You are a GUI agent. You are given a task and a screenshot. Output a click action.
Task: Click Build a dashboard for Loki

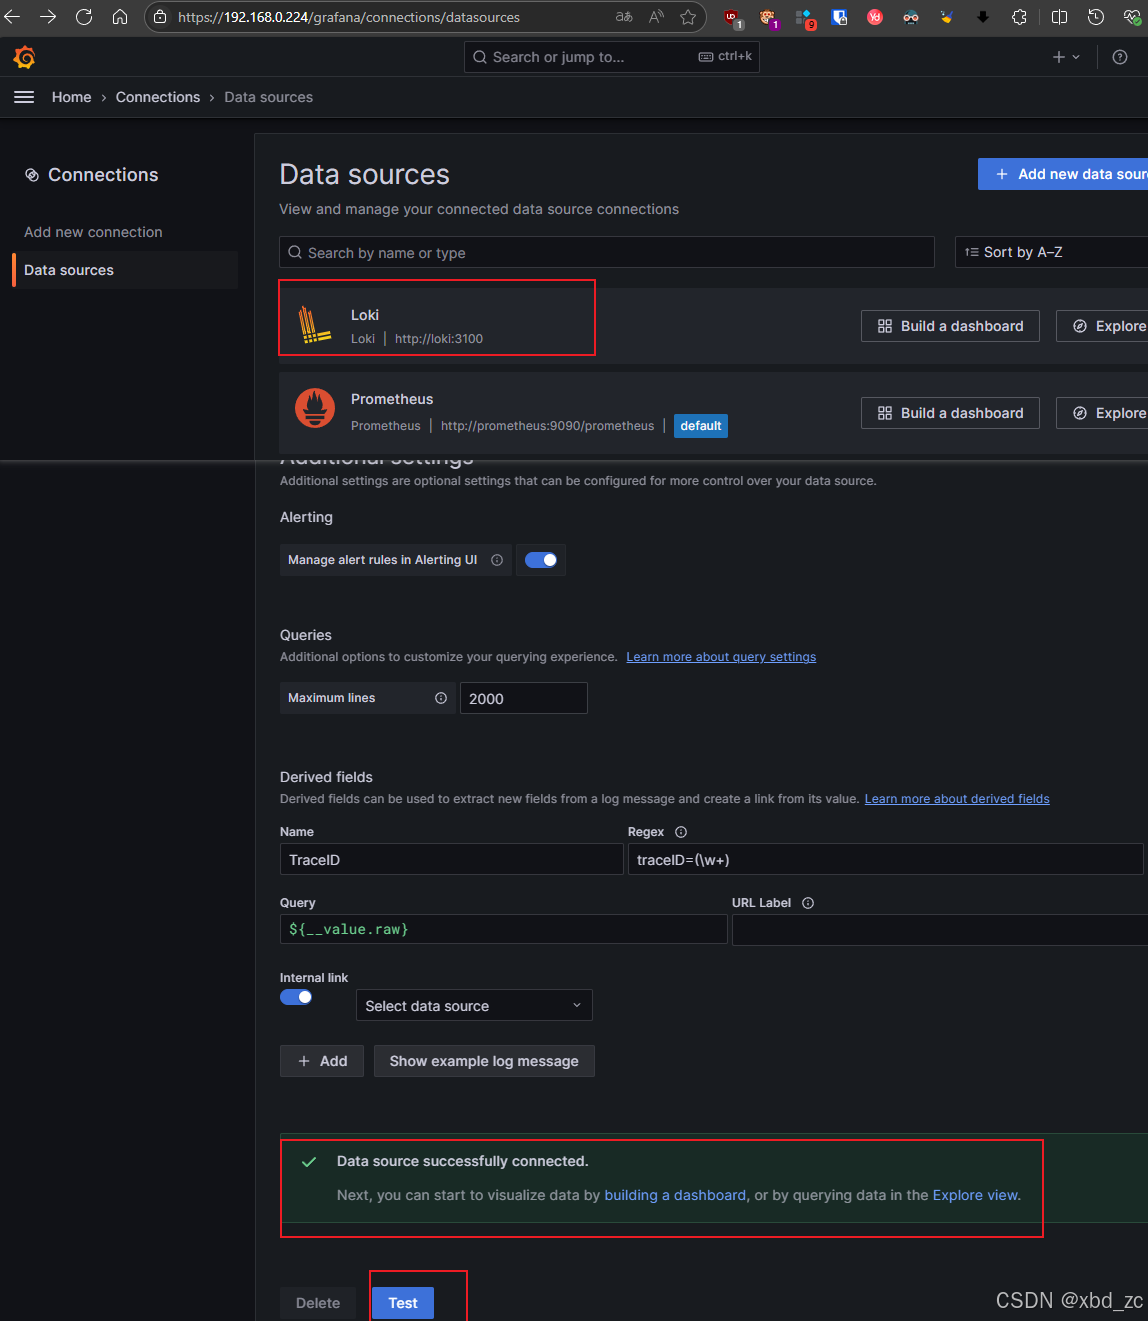(950, 326)
